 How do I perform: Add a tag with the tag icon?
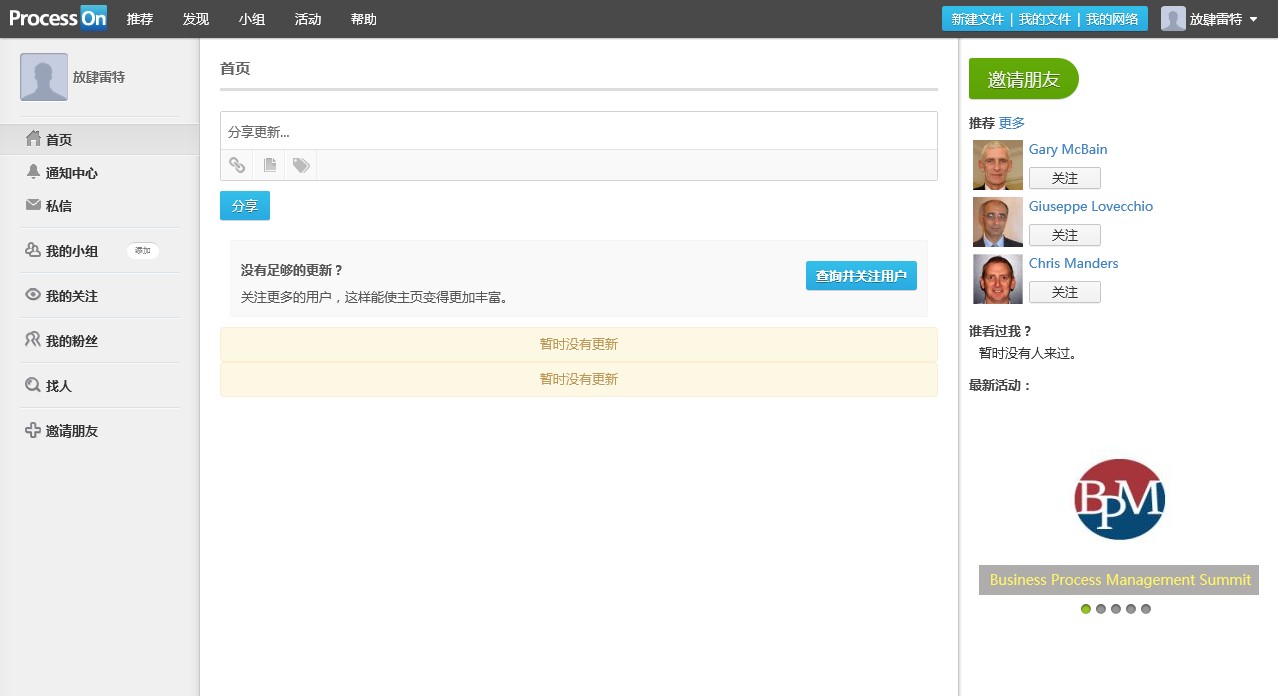click(x=301, y=165)
